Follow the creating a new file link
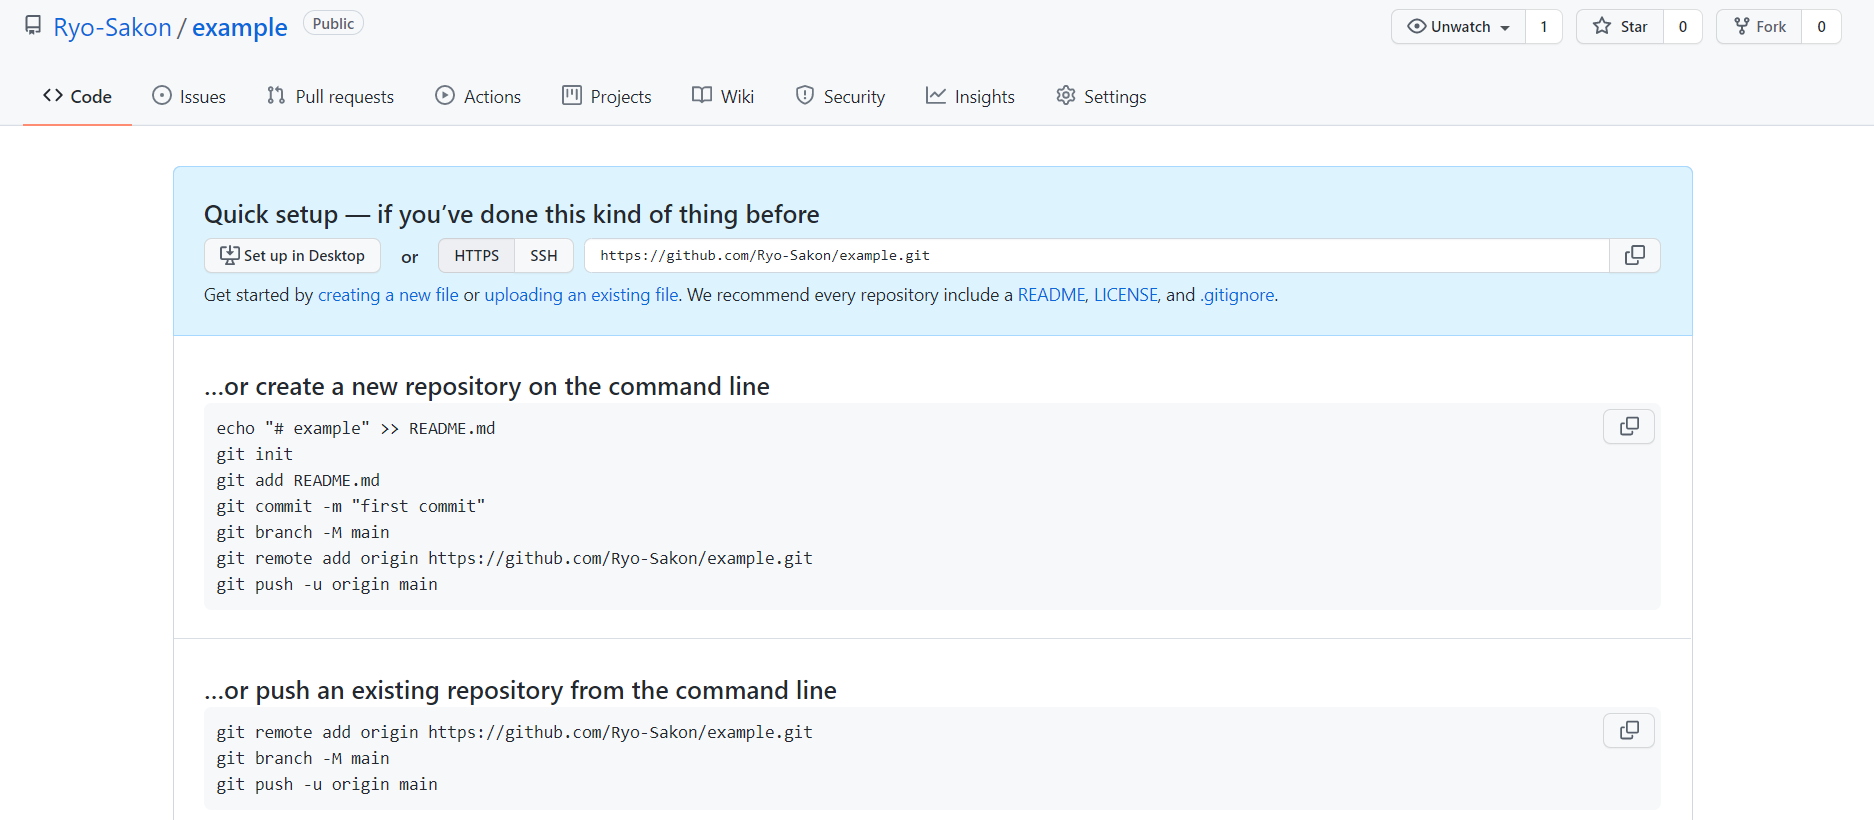 pos(388,295)
